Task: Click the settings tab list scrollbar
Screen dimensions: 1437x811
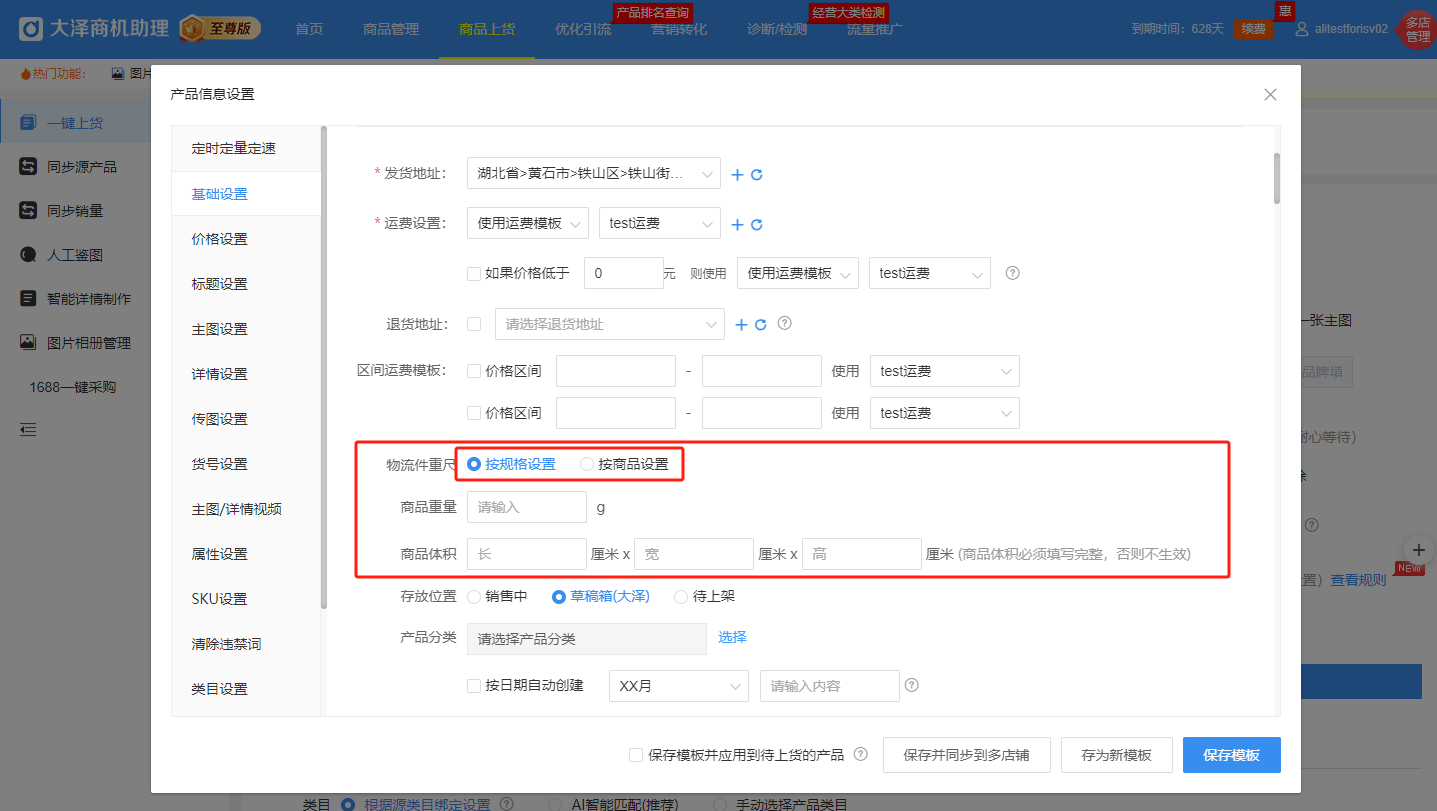Action: [x=323, y=367]
